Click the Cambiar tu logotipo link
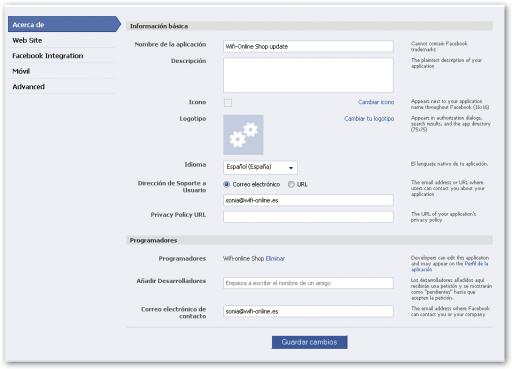Viewport: 512px width, 369px height. 369,118
